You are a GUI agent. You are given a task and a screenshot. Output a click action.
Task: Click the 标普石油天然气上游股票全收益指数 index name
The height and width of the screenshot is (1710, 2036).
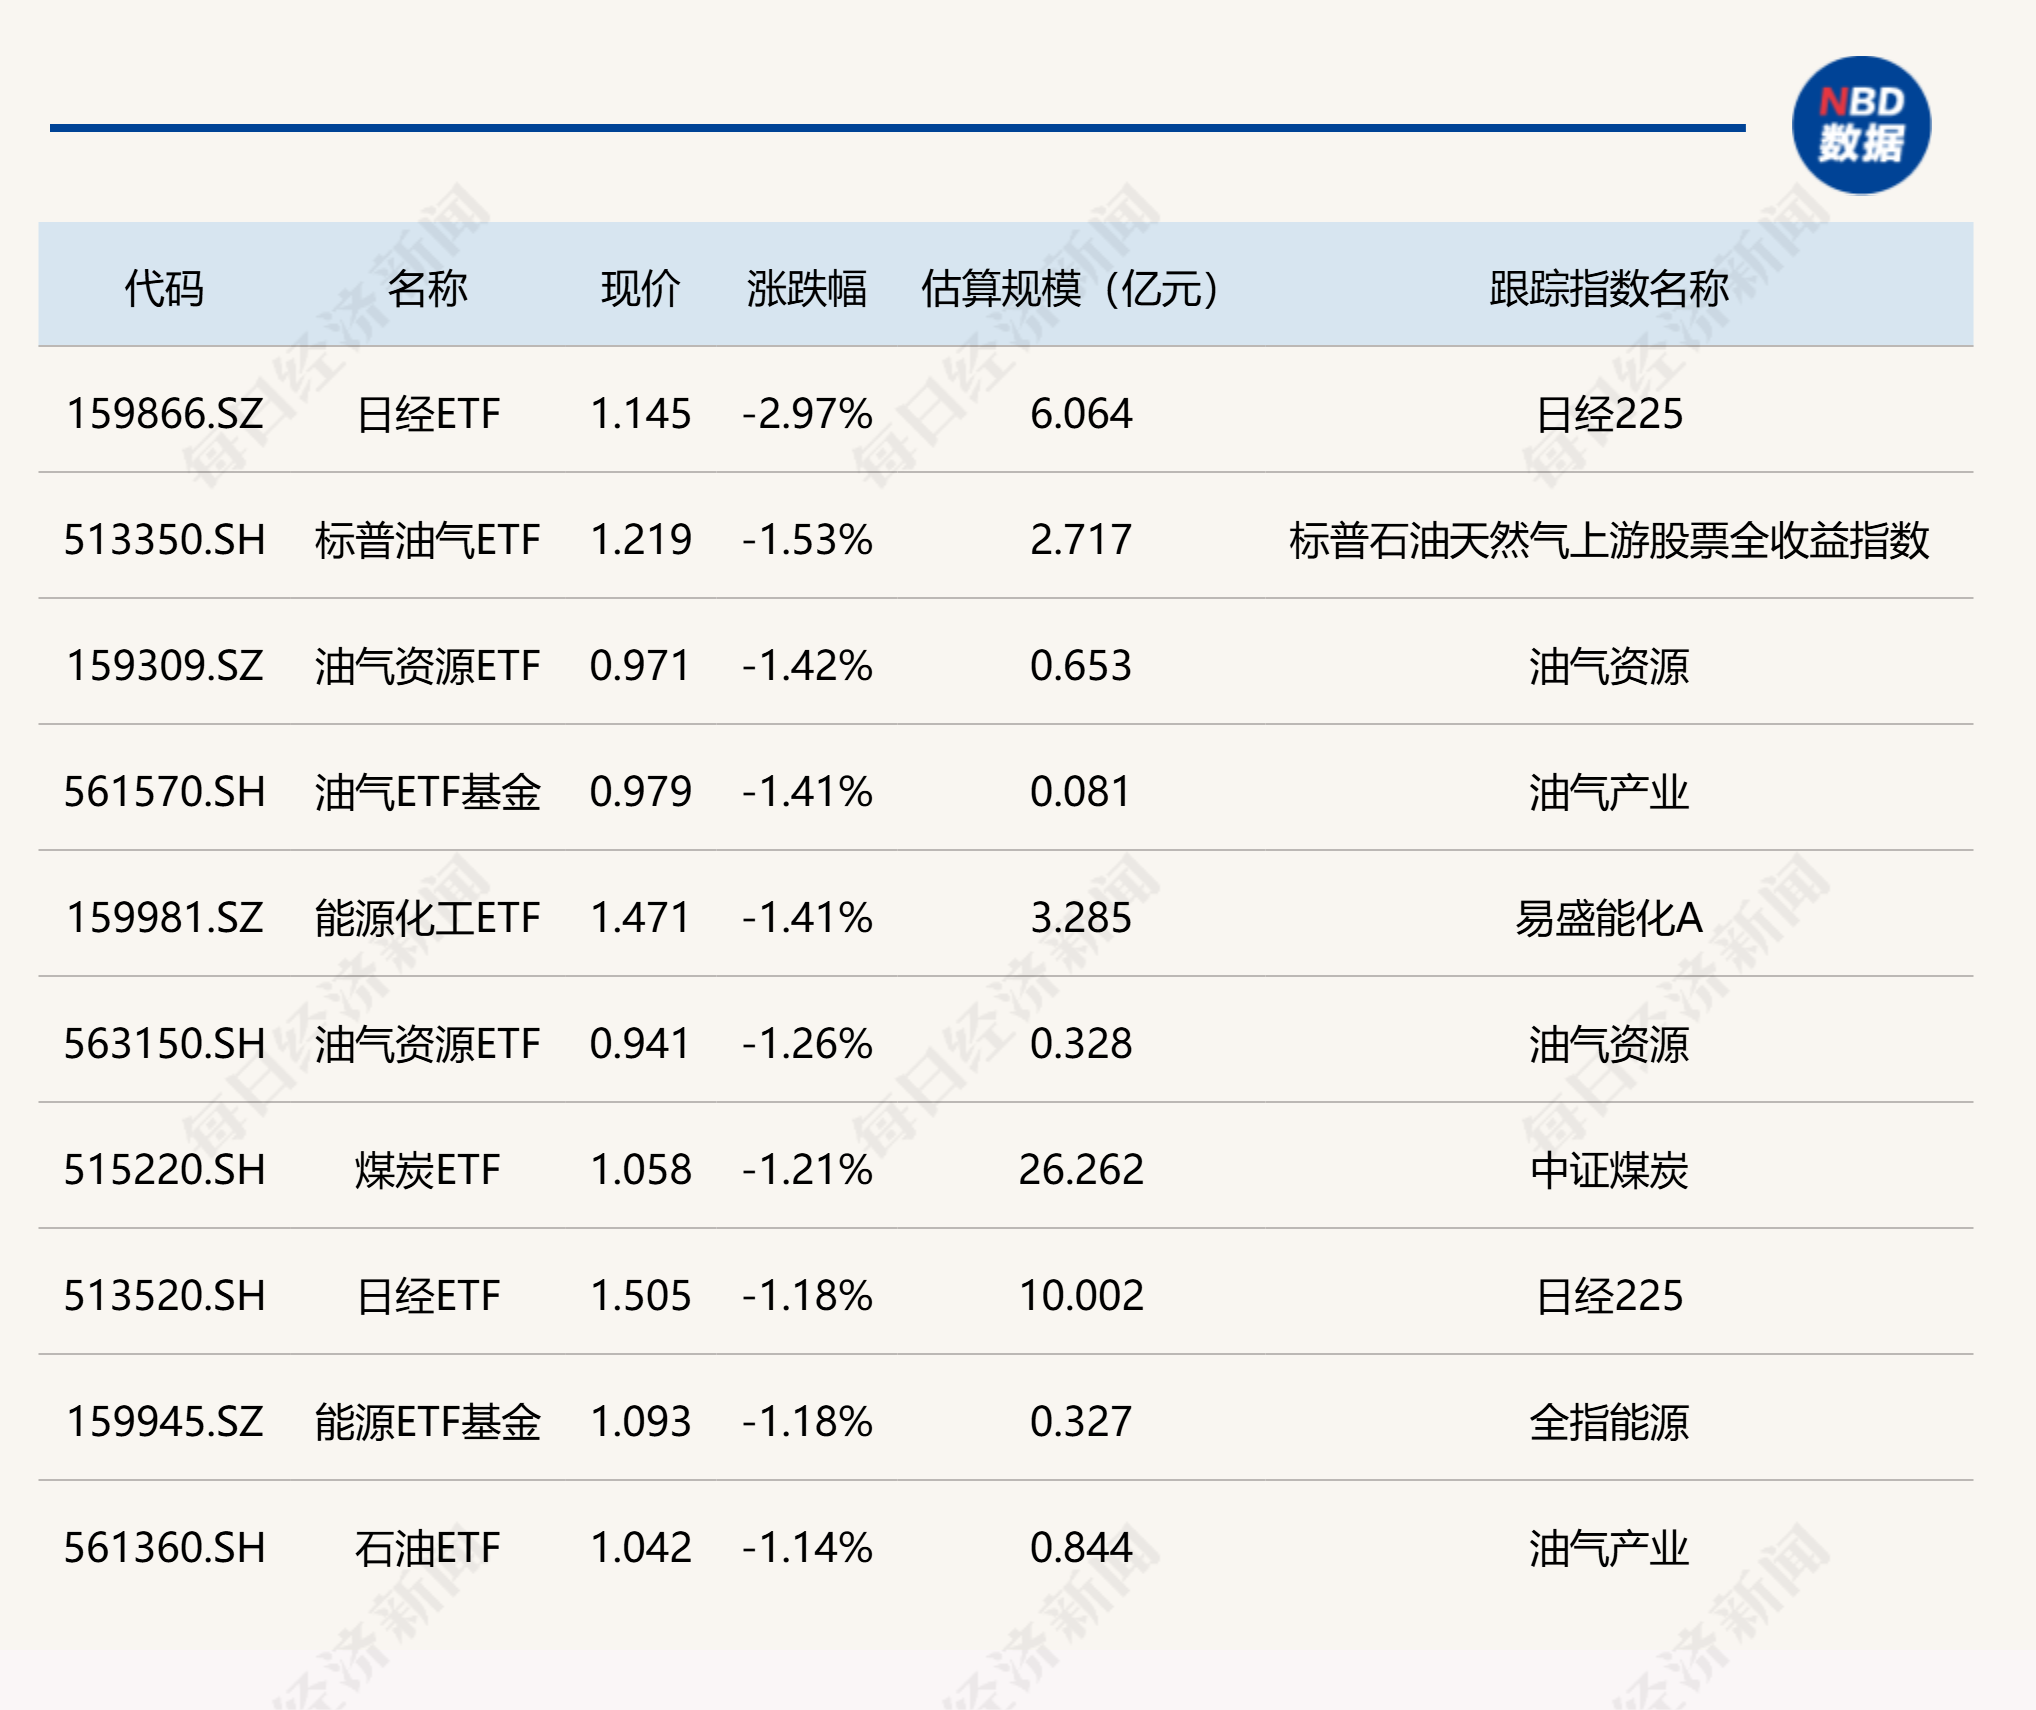pyautogui.click(x=1608, y=540)
